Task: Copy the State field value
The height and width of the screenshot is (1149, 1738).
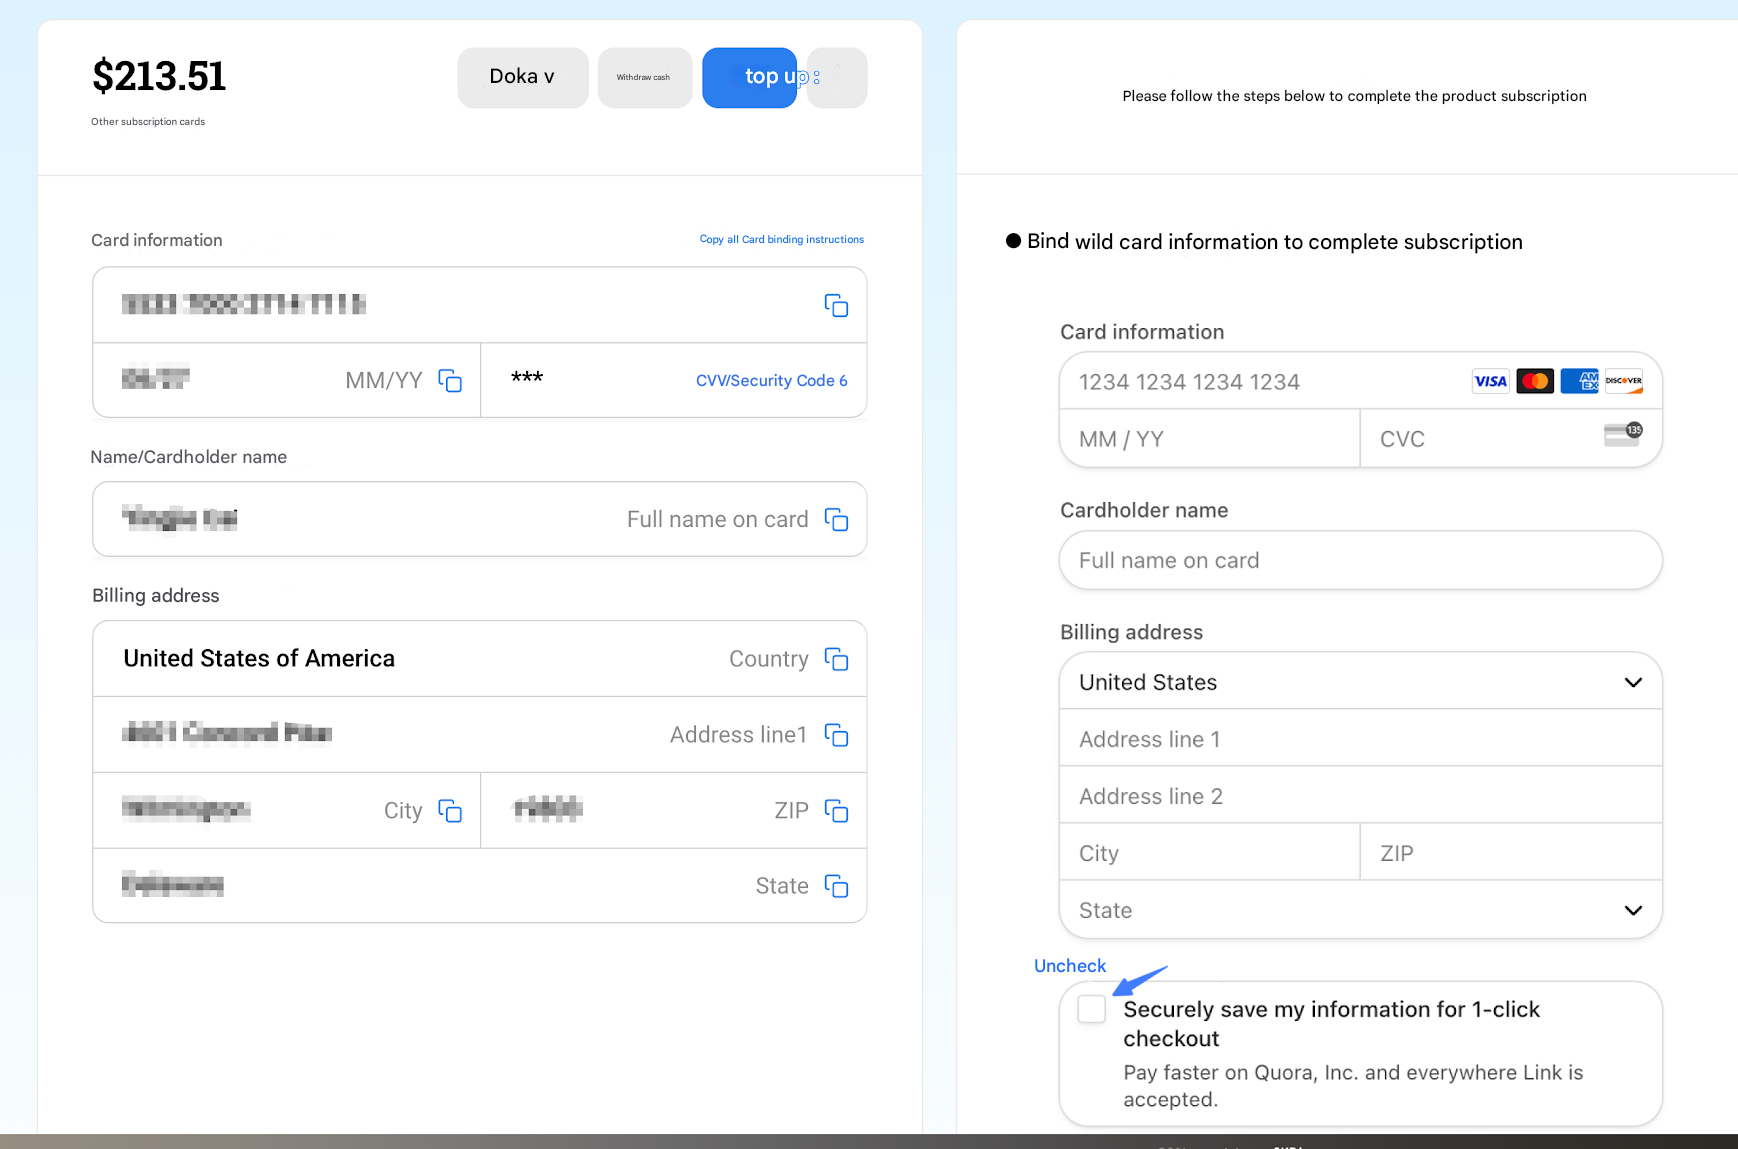Action: pos(836,886)
